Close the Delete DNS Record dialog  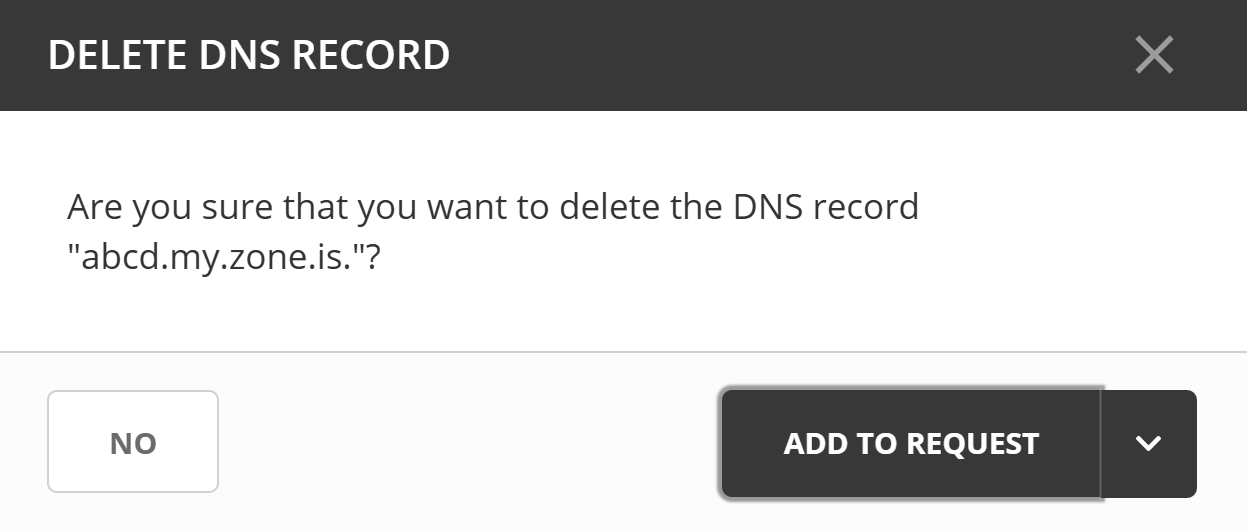(1154, 55)
